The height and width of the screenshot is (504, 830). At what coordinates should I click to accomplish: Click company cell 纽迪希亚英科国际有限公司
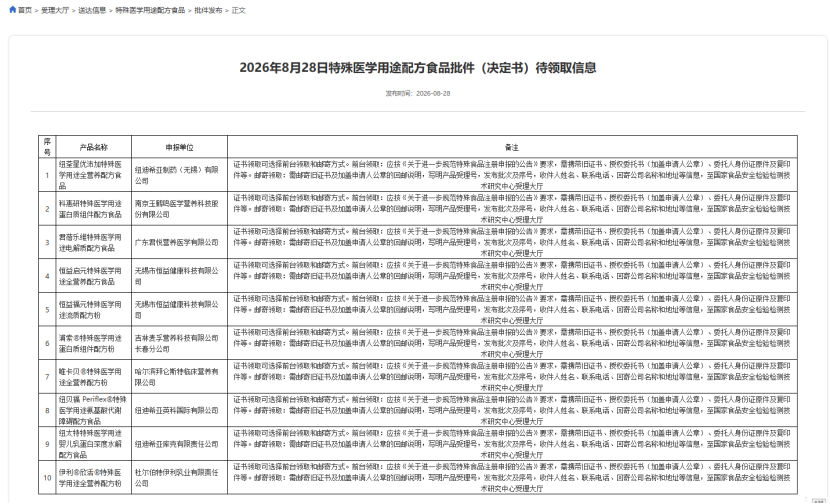(x=179, y=410)
